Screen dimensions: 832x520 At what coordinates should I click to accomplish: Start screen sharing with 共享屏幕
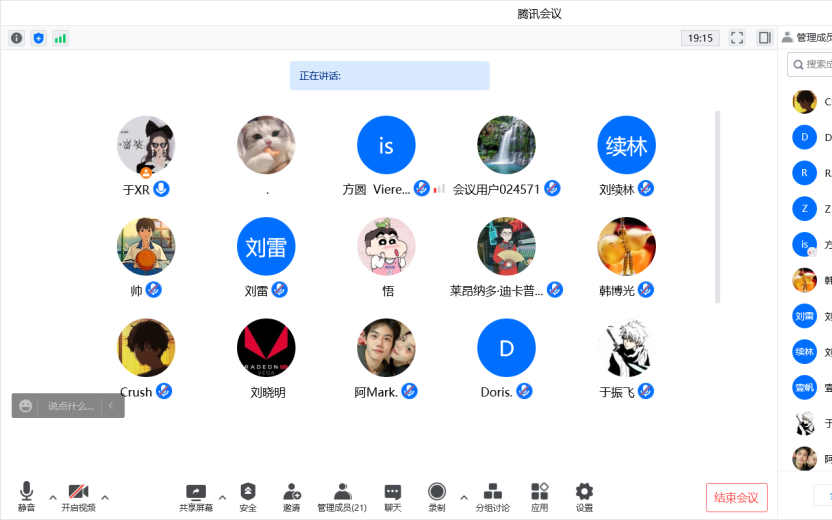[196, 497]
